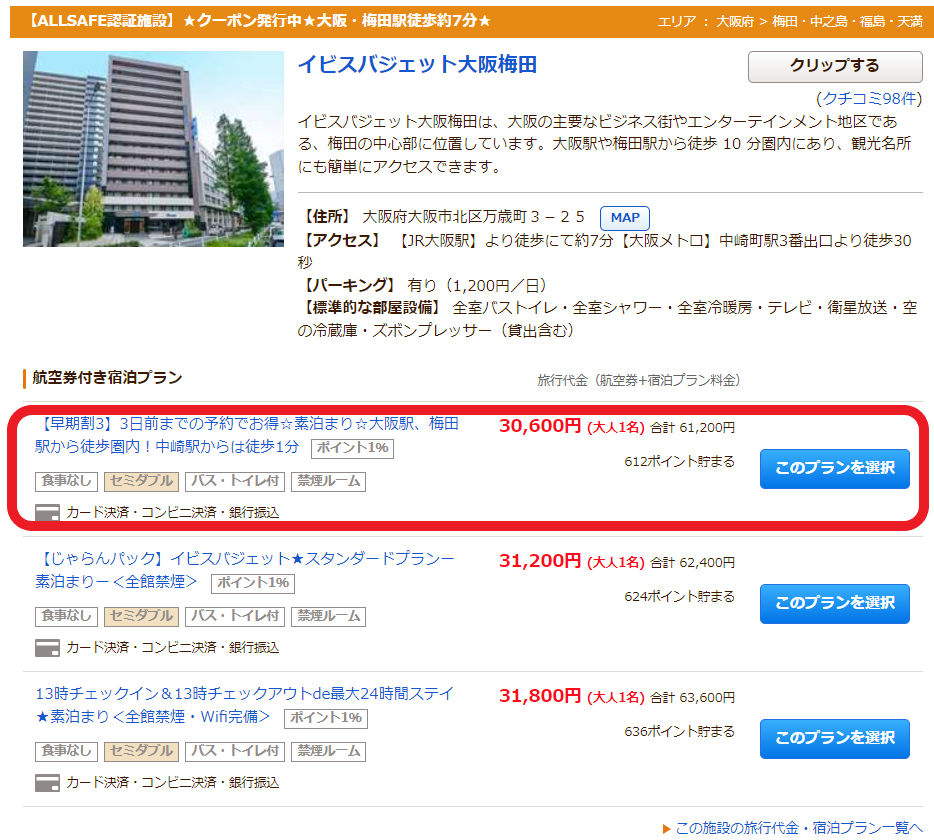Click the ポイント1% badge in じゃらんパック plan
Image resolution: width=934 pixels, height=840 pixels.
click(253, 583)
